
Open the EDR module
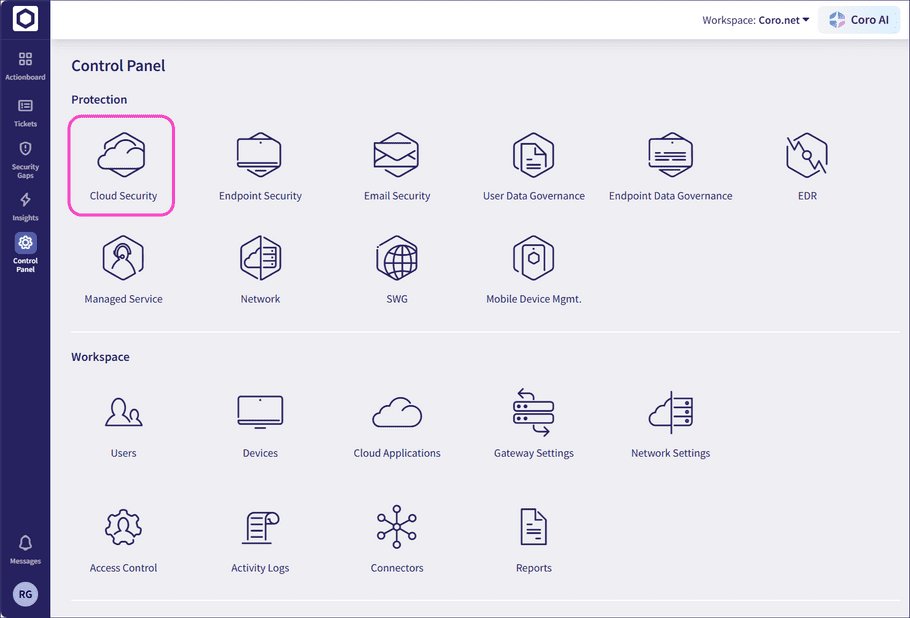806,165
